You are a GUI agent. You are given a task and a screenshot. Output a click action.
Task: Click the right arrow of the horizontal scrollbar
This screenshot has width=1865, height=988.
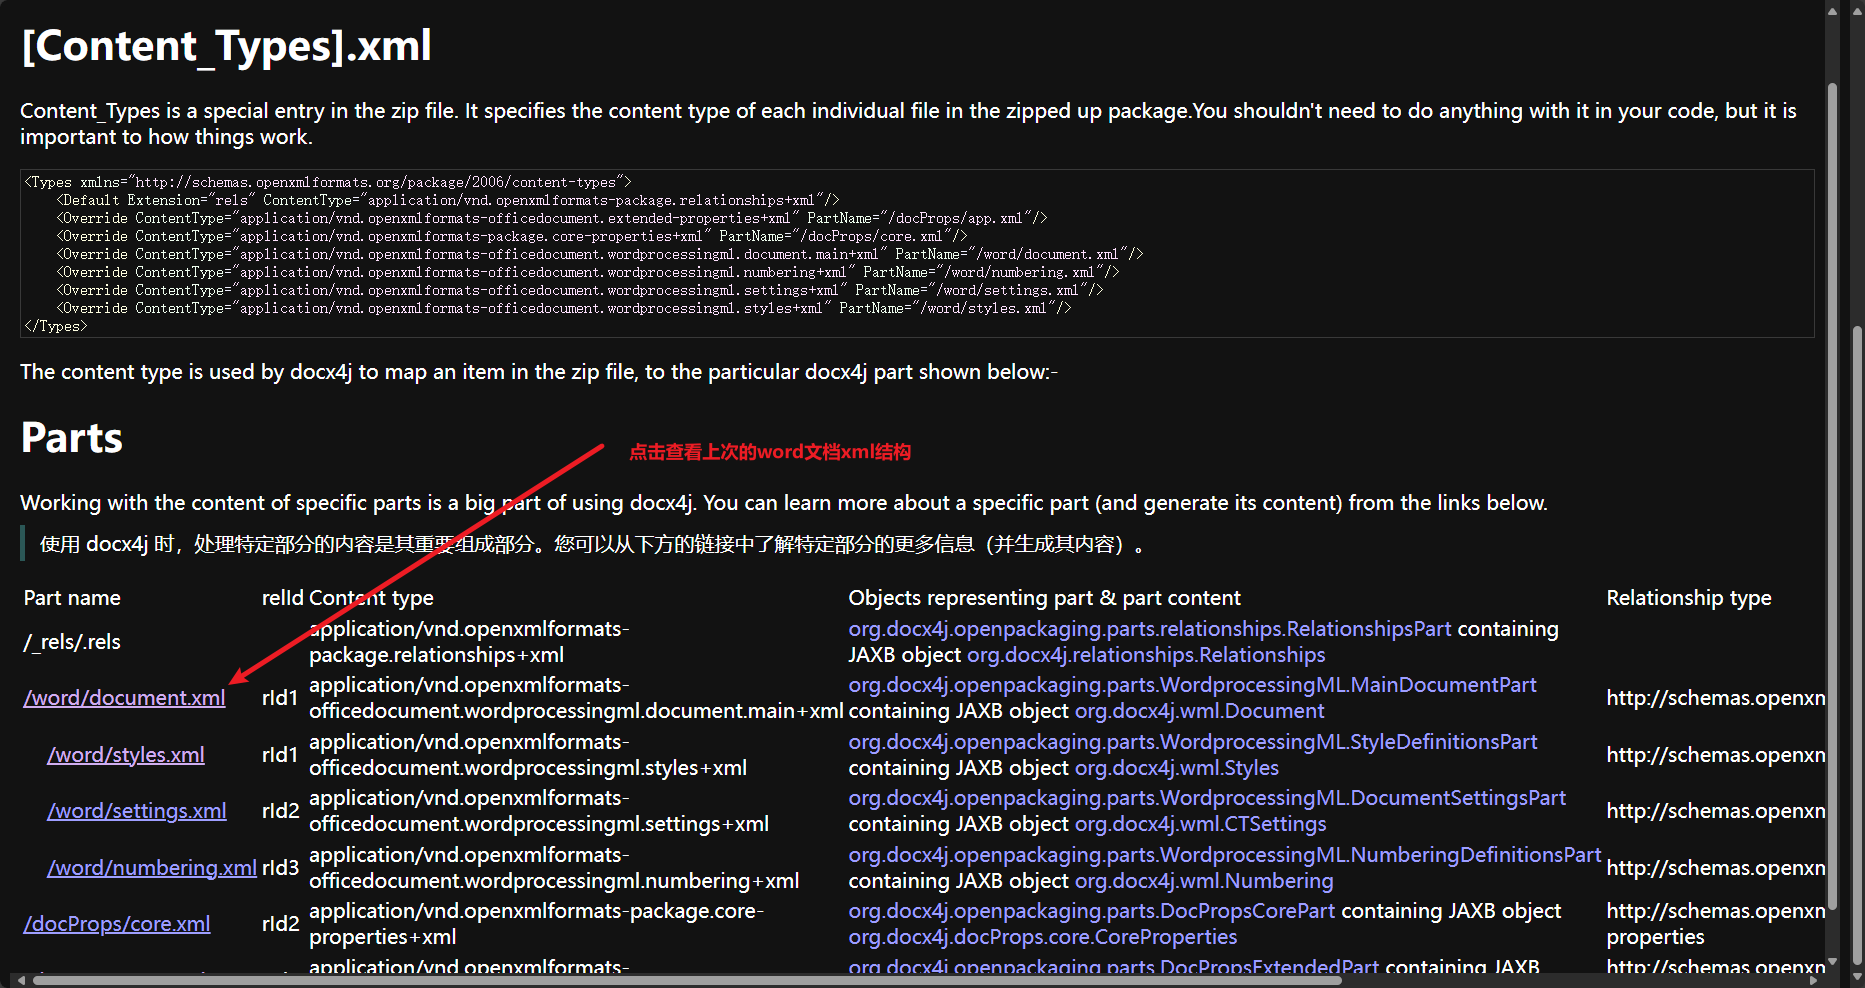1815,980
